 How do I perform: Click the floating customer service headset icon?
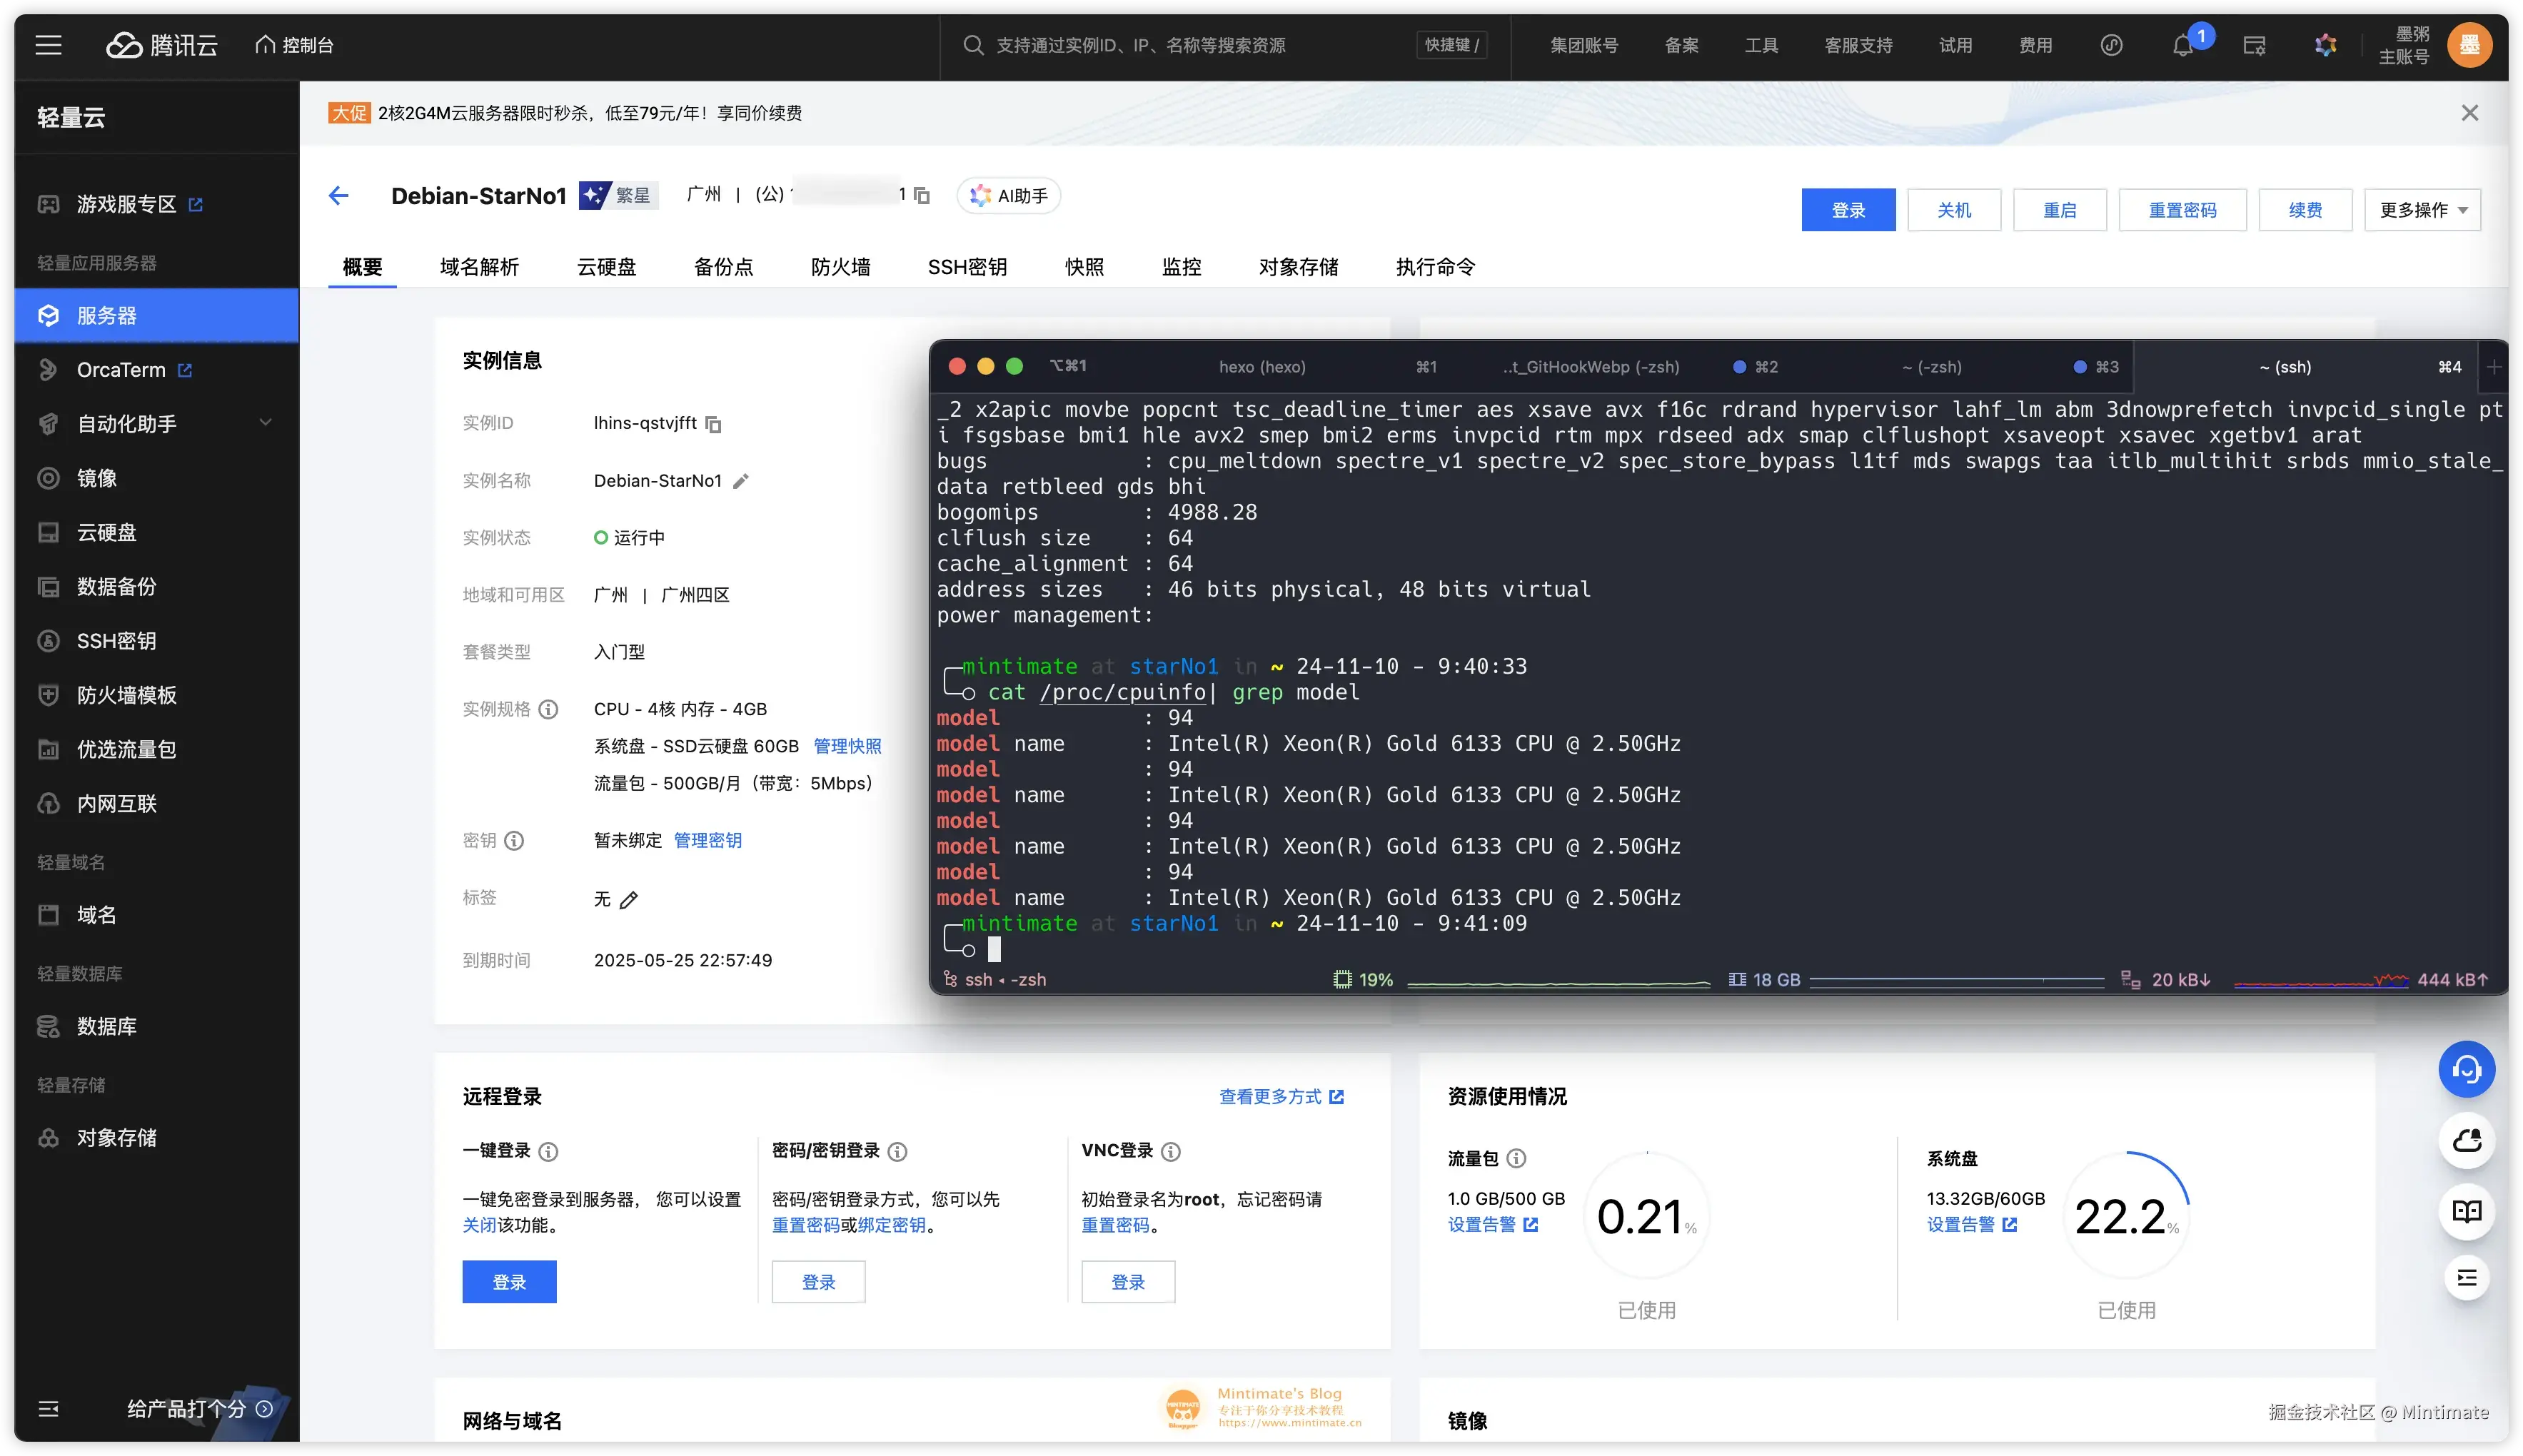[2466, 1069]
